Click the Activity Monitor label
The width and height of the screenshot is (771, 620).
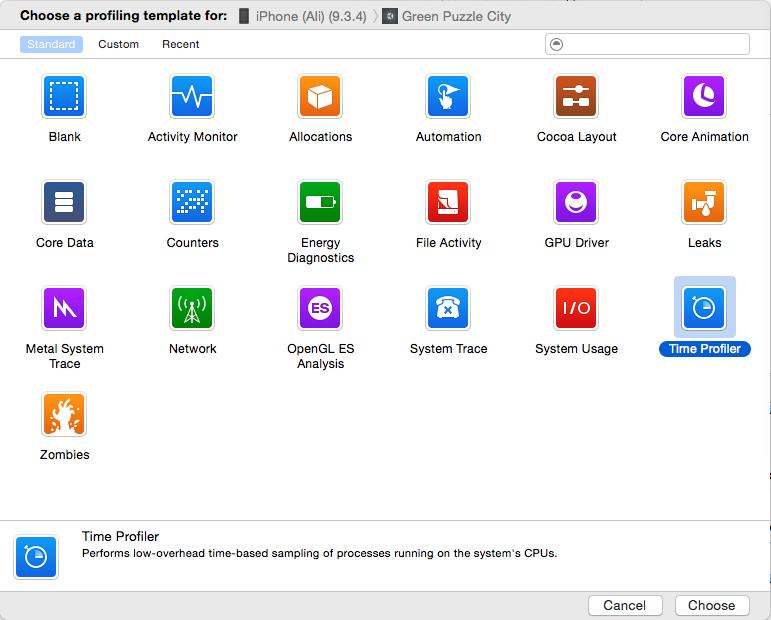tap(193, 137)
